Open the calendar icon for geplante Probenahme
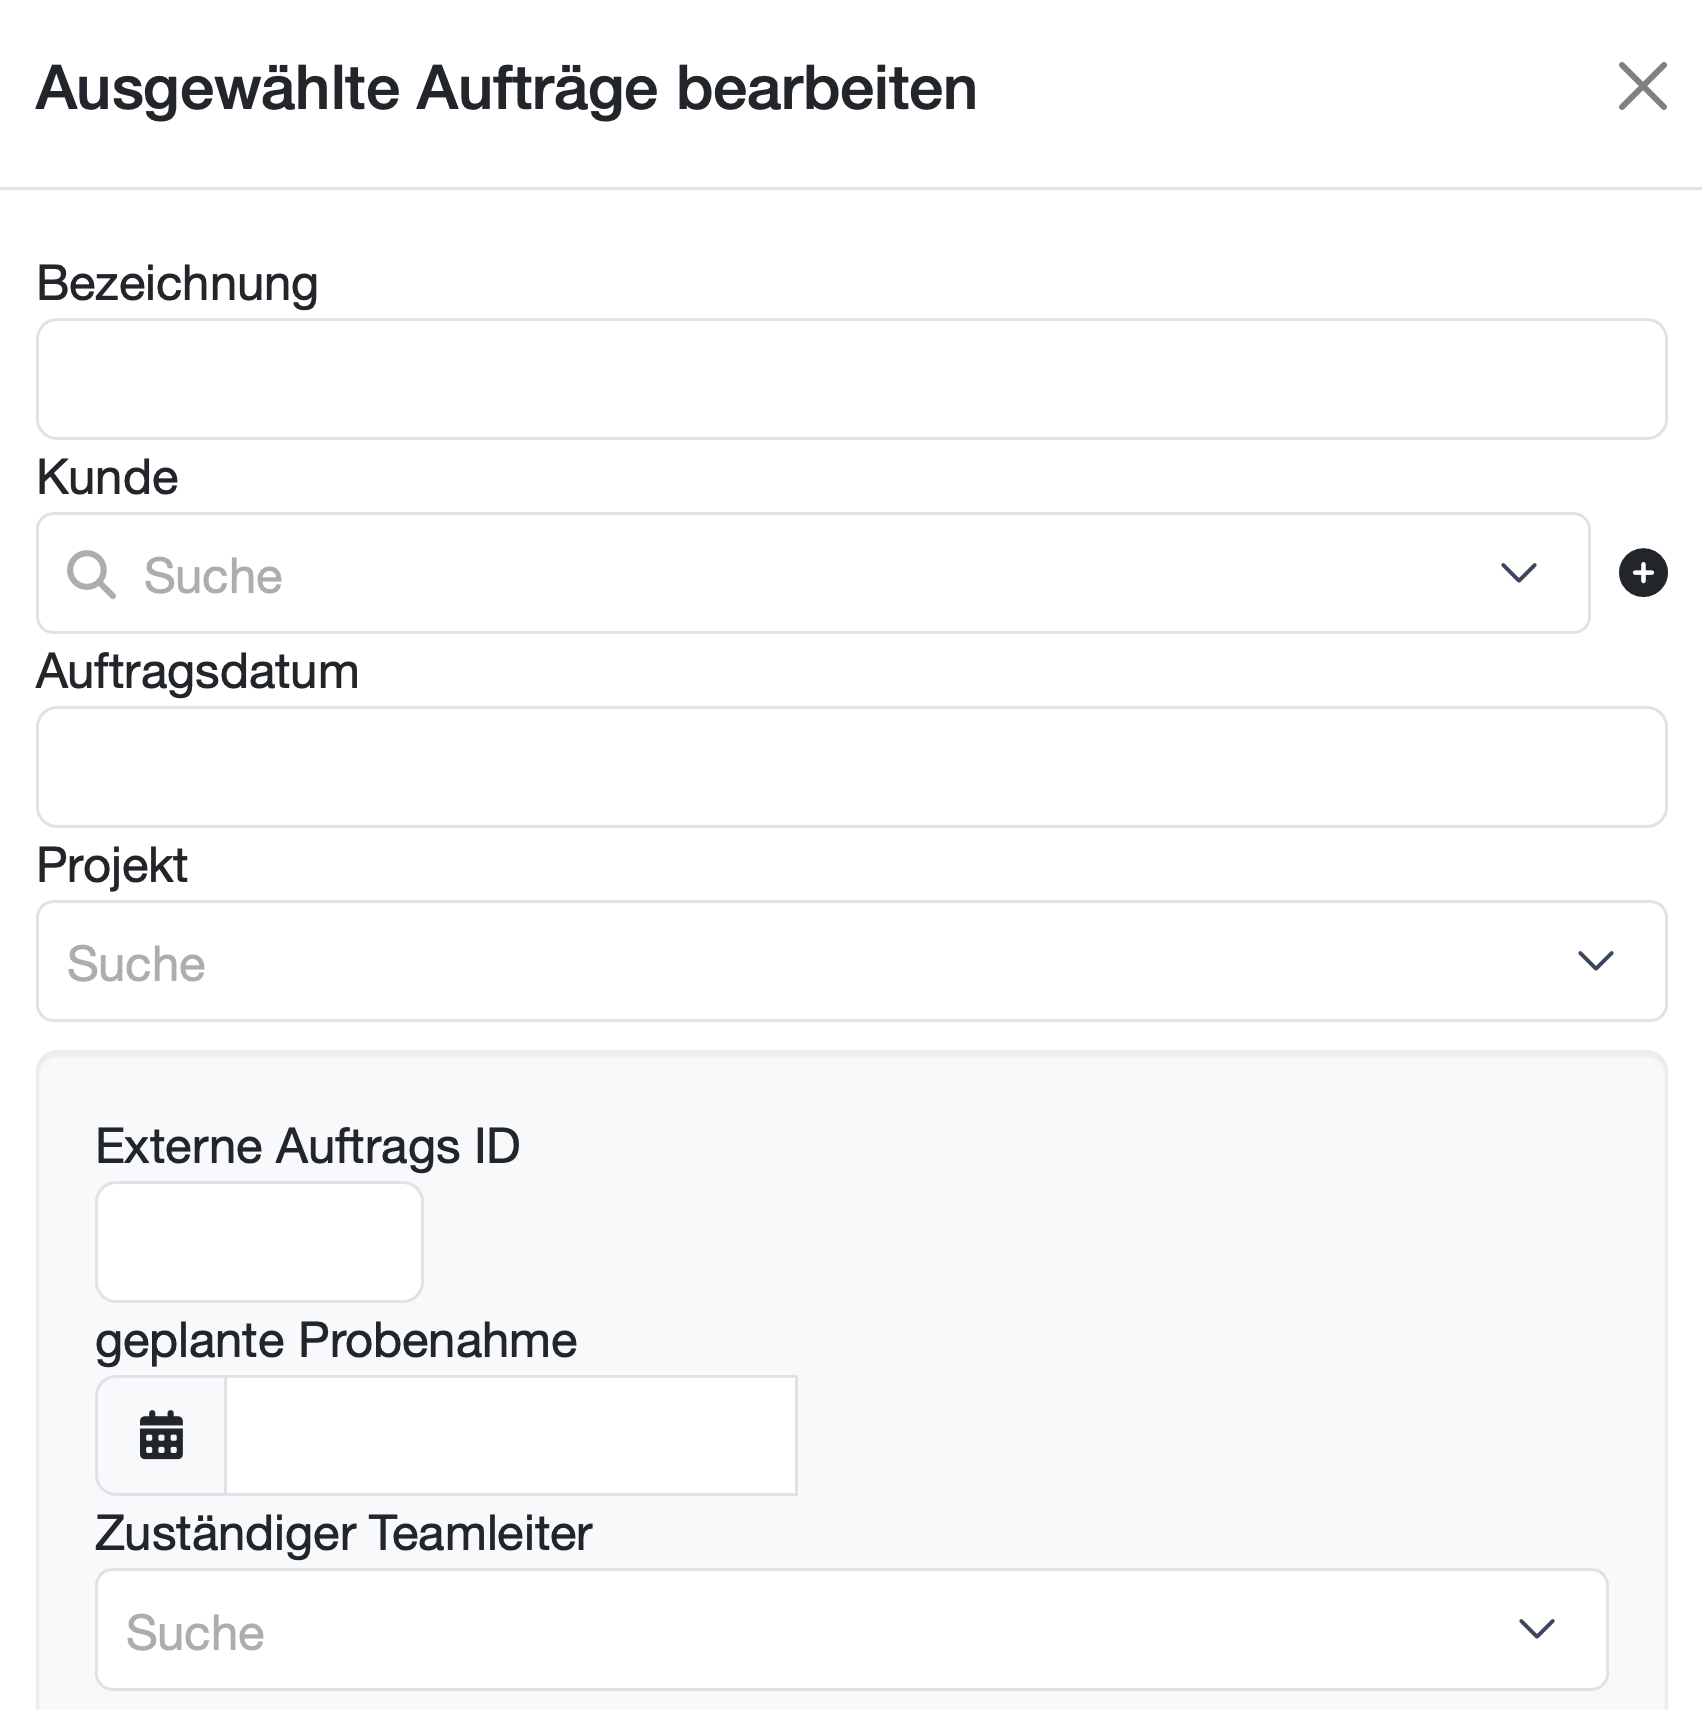The width and height of the screenshot is (1702, 1710). [161, 1436]
